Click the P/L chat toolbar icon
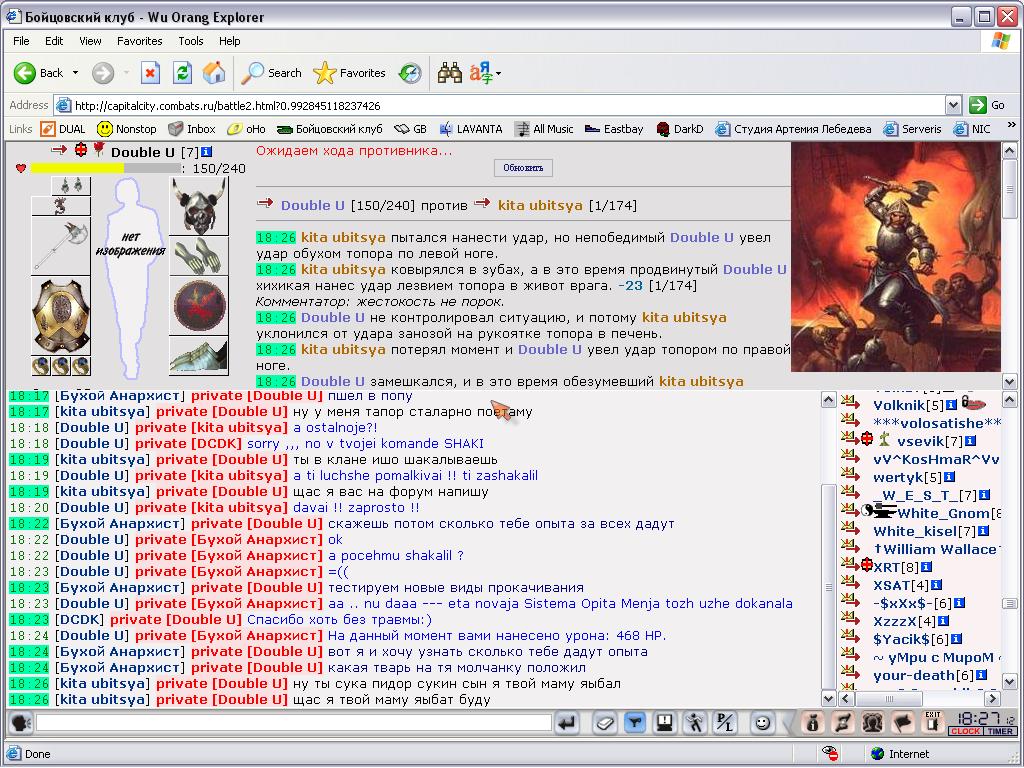This screenshot has height=768, width=1024. point(725,723)
